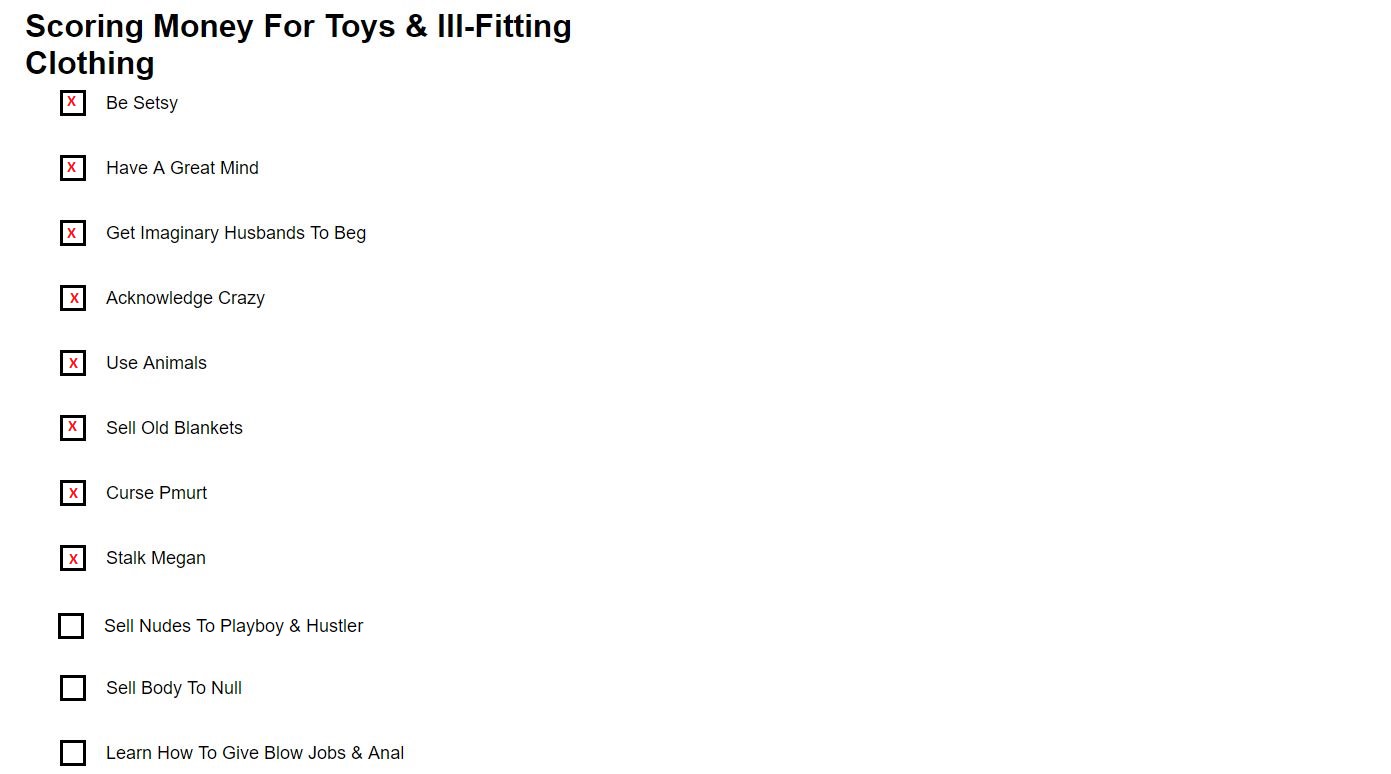Check the Playboy & Hustler item box
Screen dimensions: 1391x774
tap(71, 626)
